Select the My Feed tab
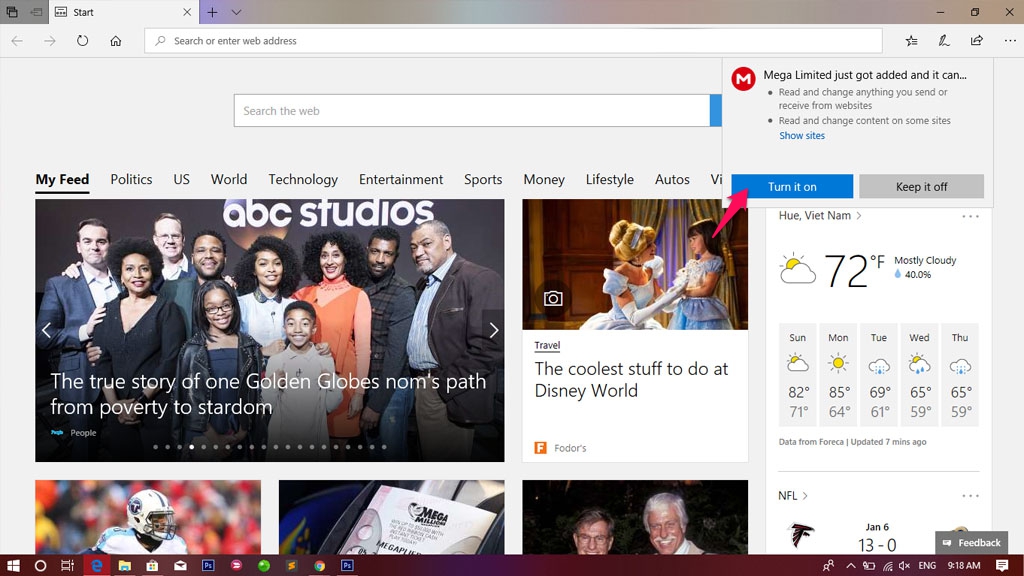 pos(62,179)
